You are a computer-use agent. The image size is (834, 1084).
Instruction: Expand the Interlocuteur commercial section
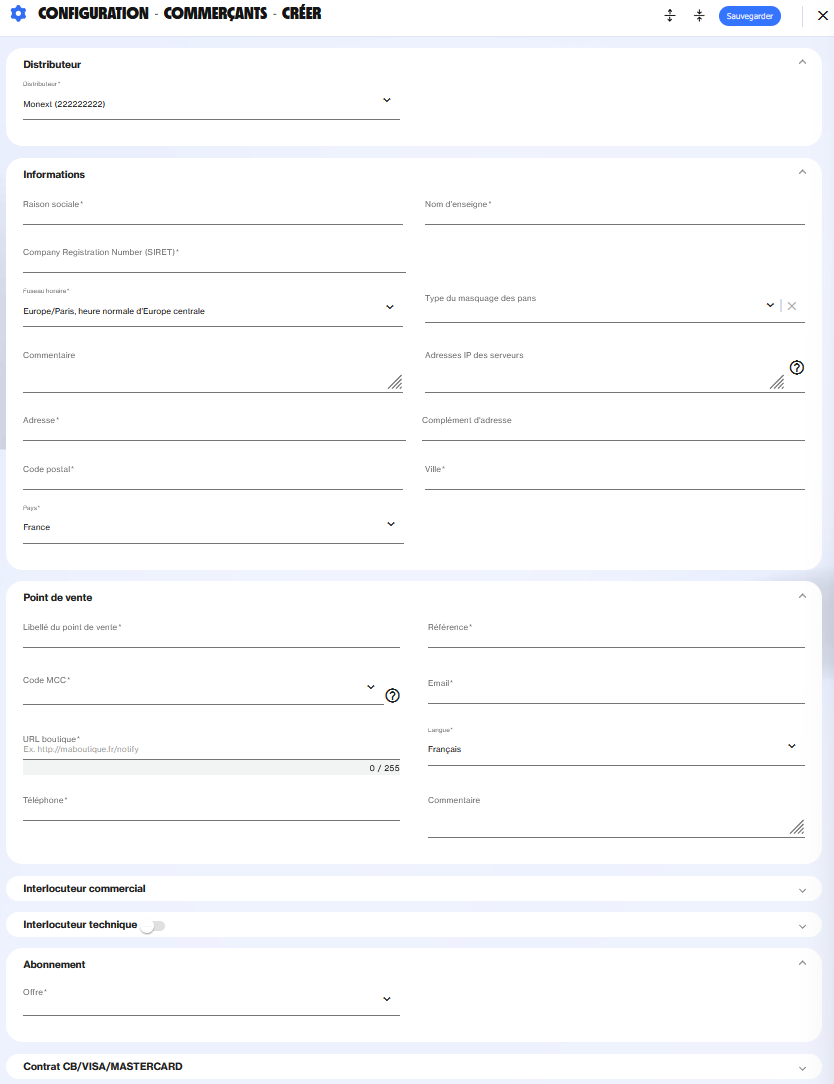coord(802,890)
